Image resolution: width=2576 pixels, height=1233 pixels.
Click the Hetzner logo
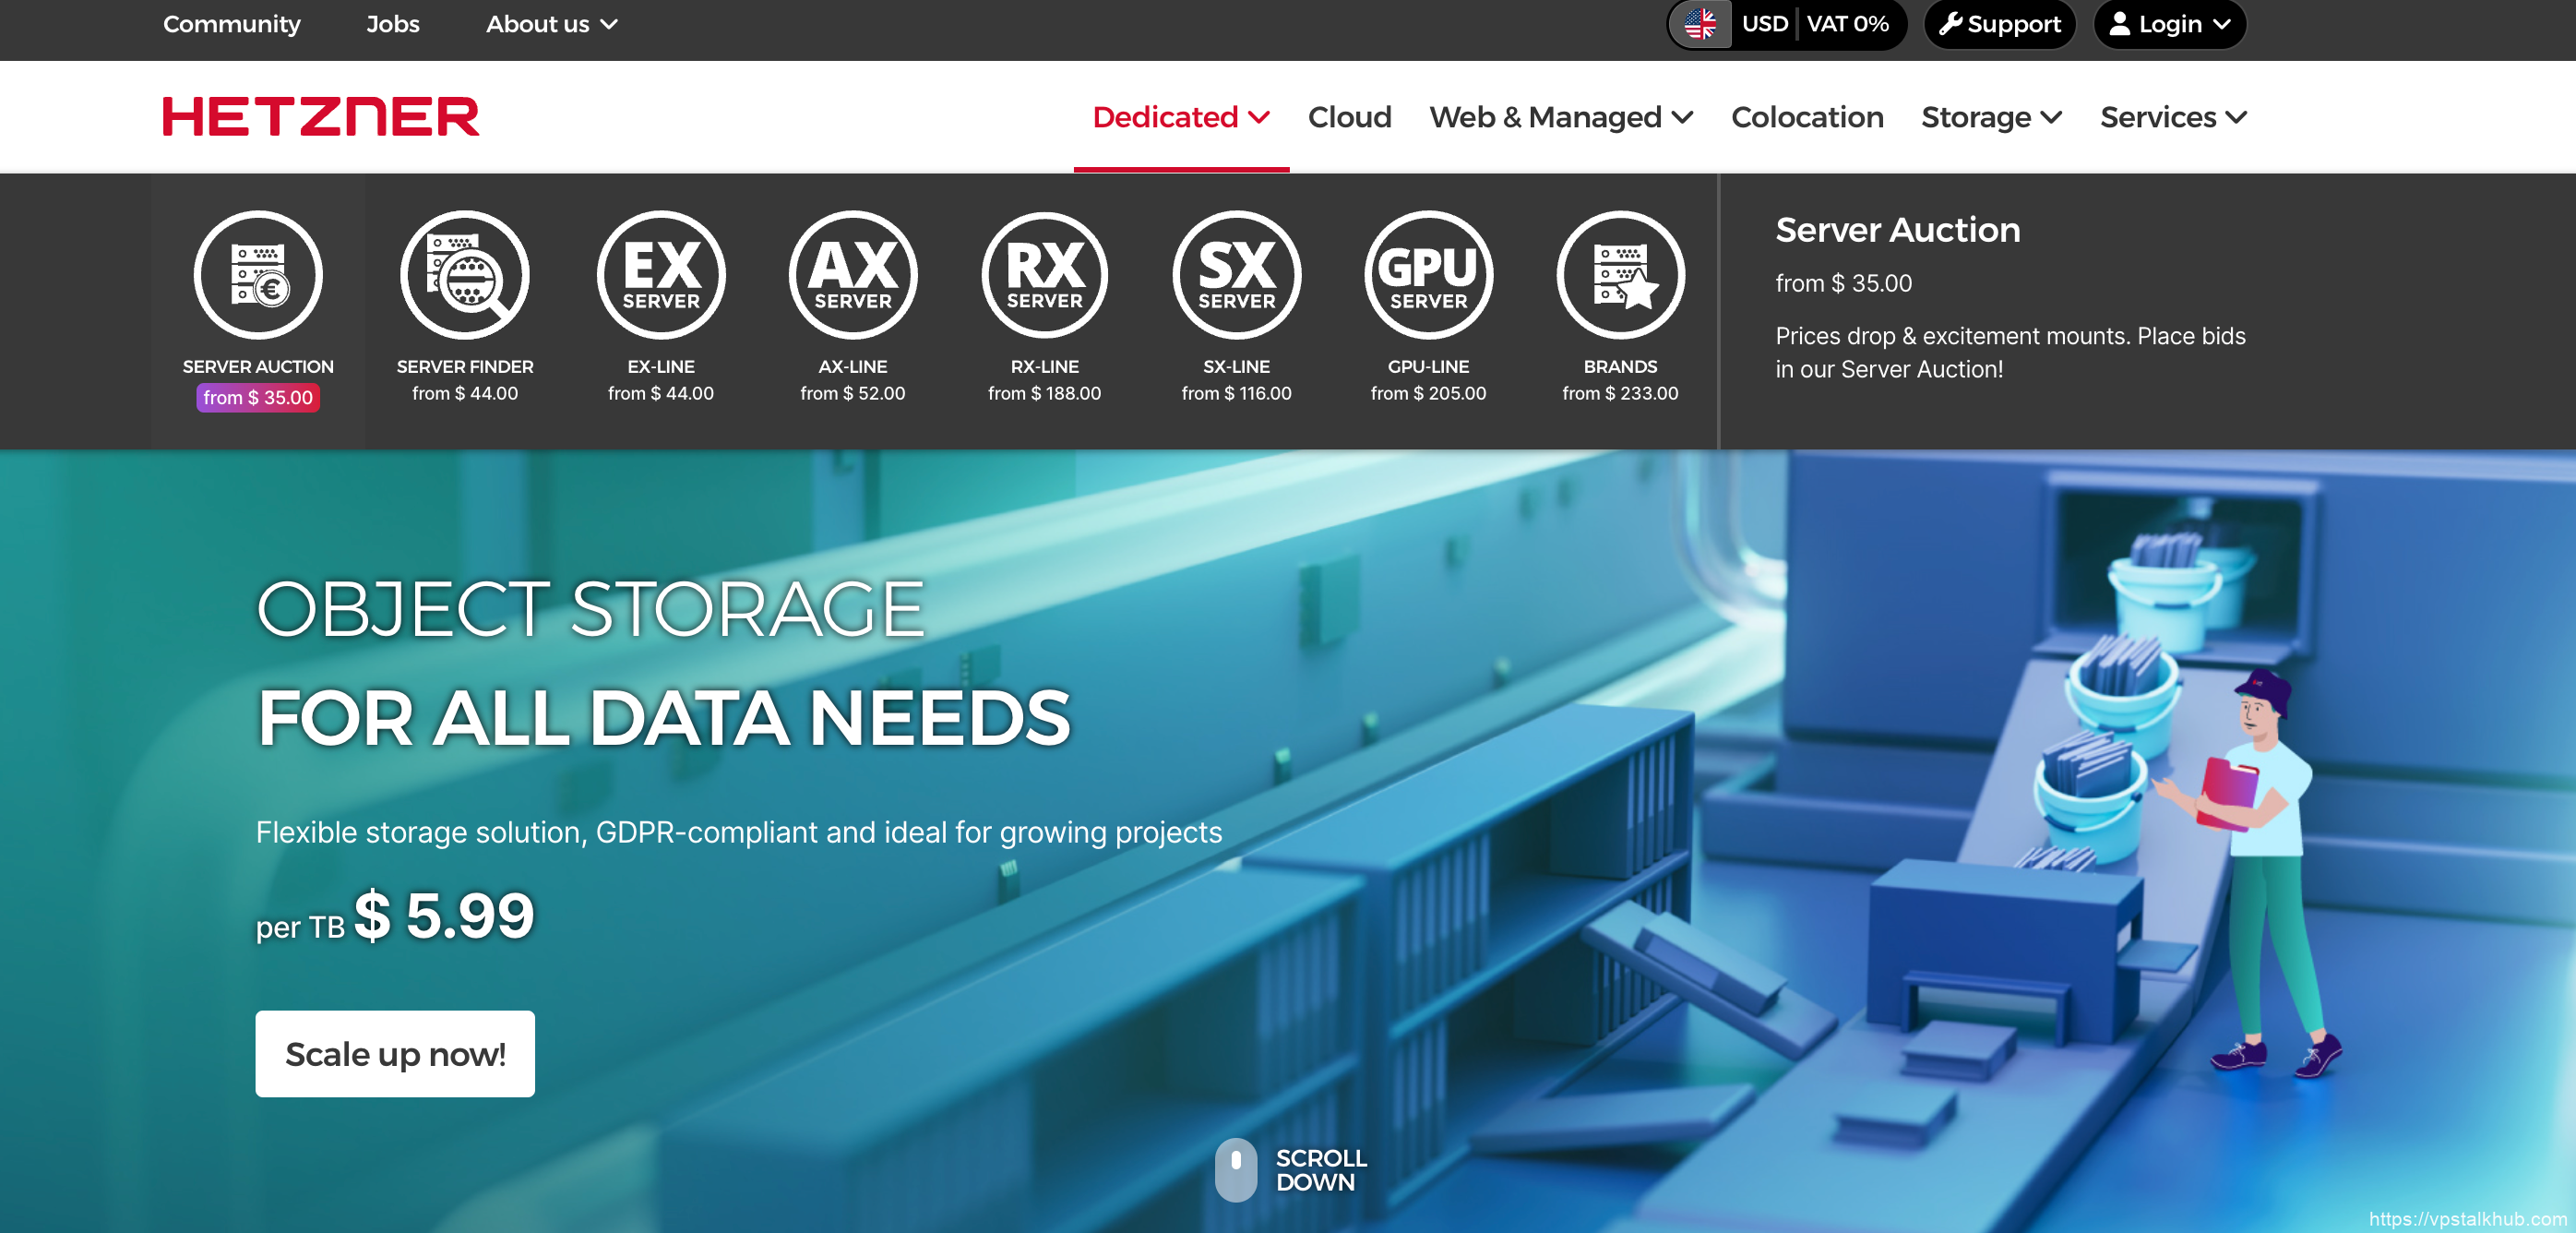click(x=321, y=117)
